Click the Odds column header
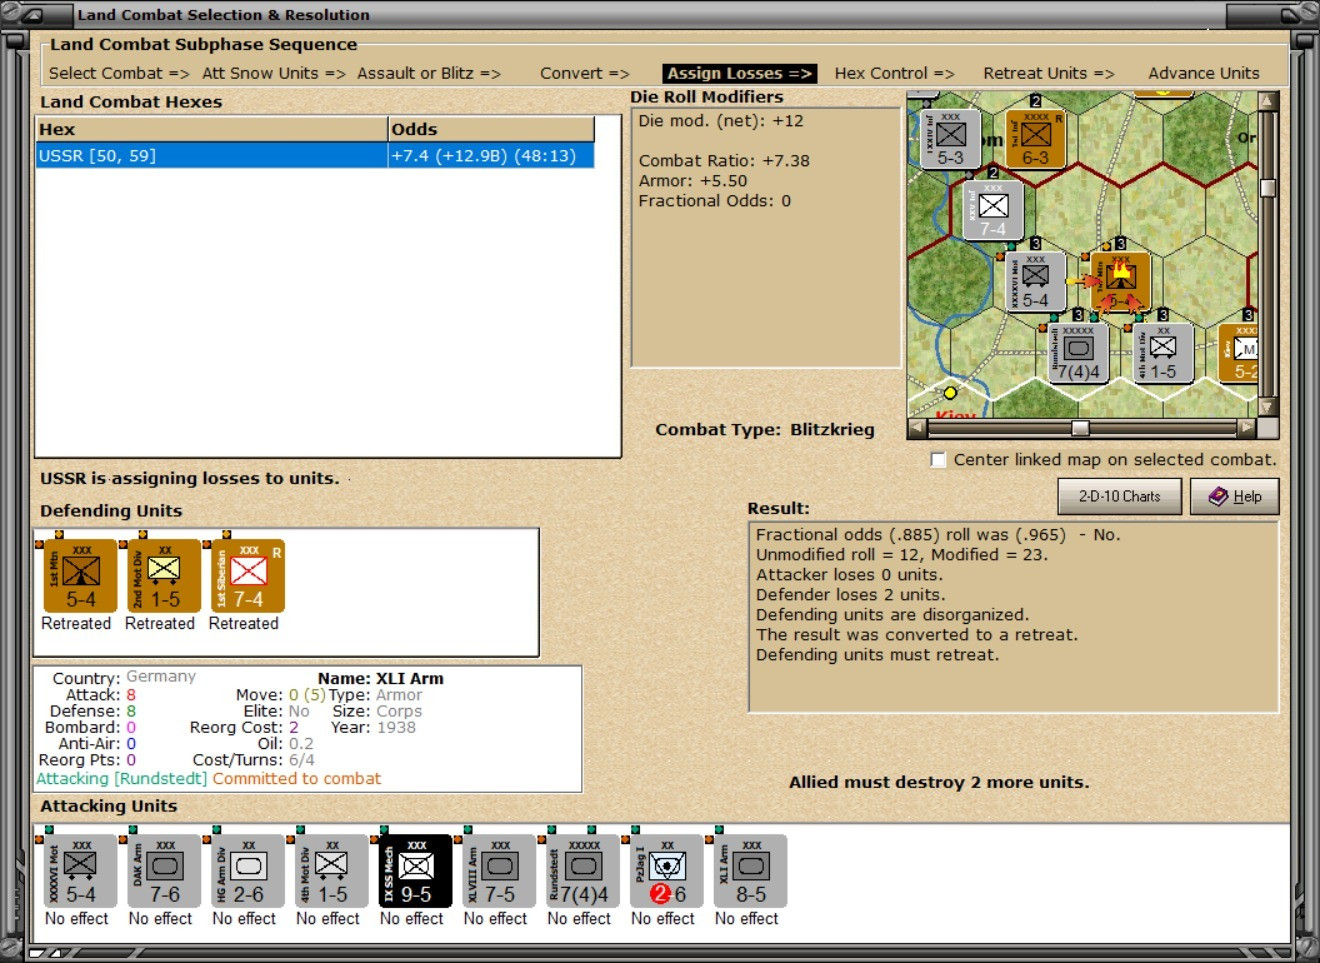 (491, 129)
